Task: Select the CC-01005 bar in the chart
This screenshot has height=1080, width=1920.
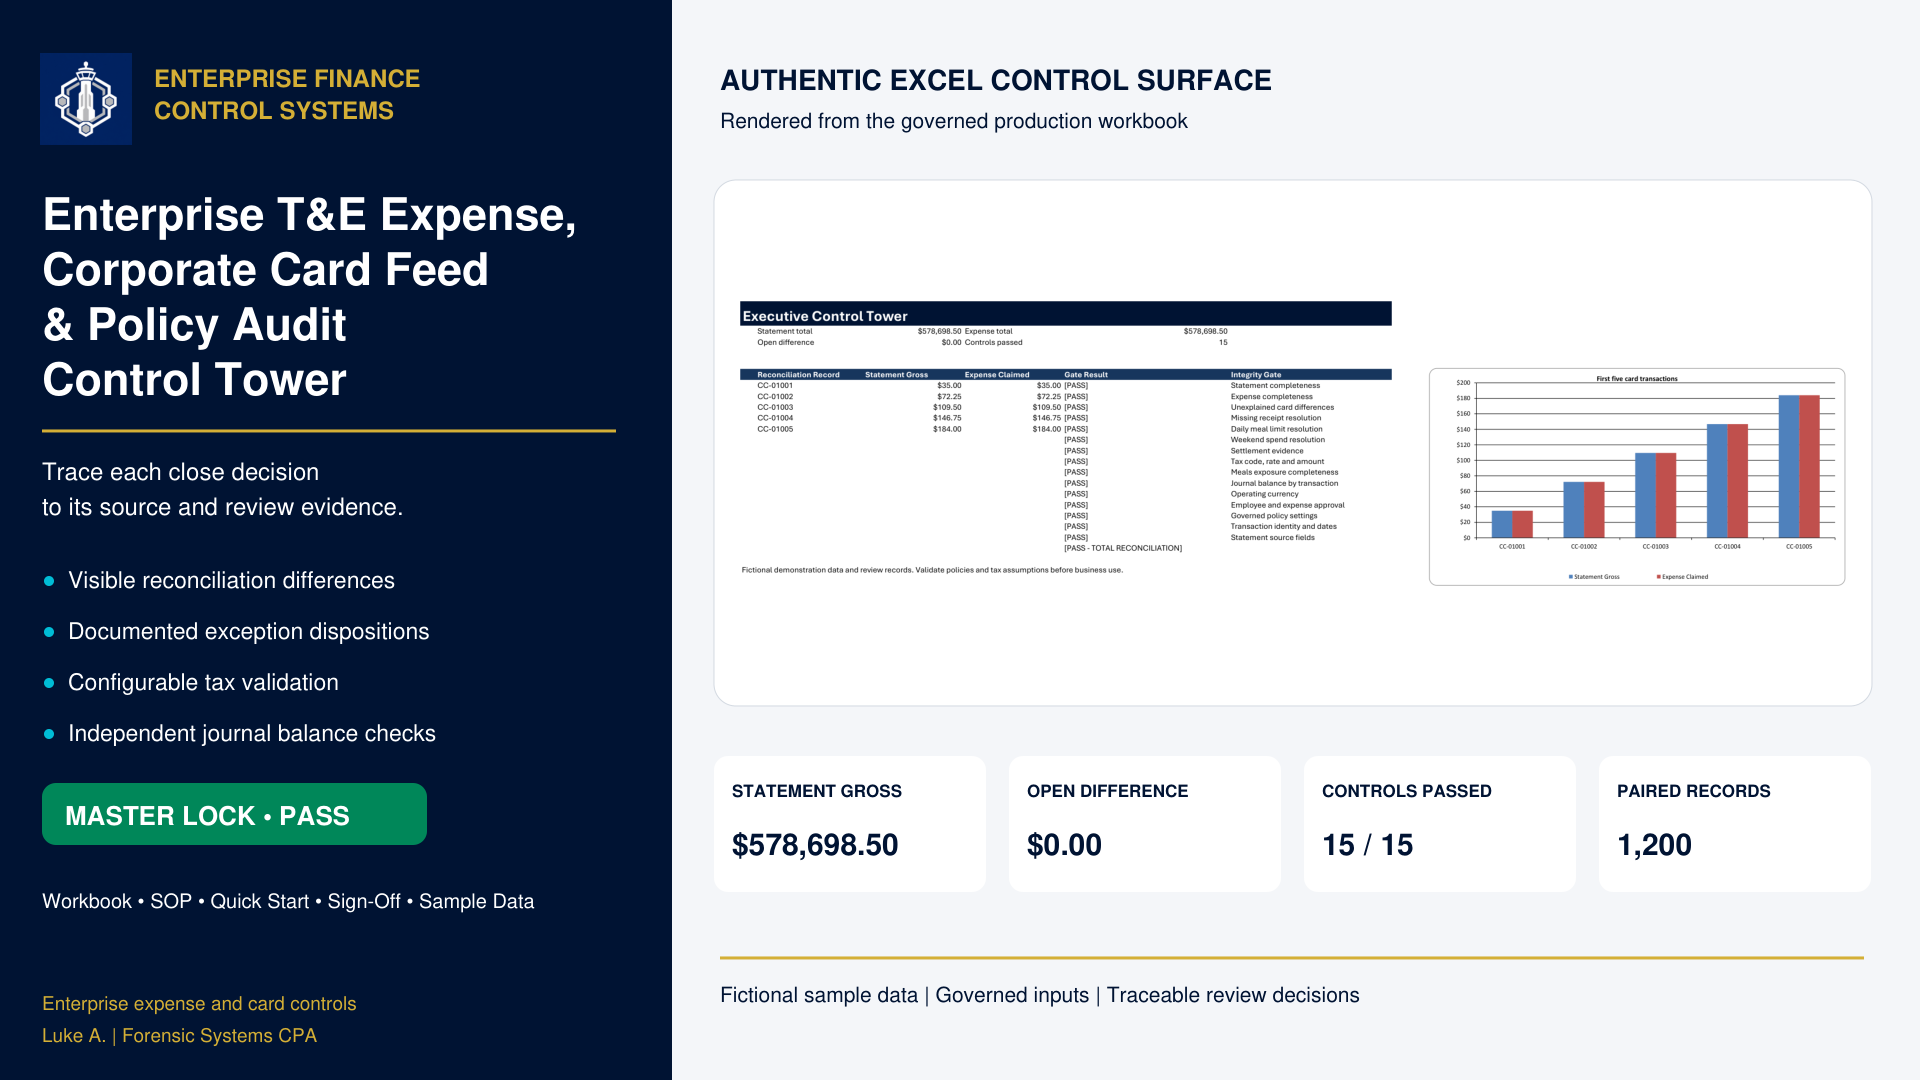Action: pyautogui.click(x=1799, y=467)
